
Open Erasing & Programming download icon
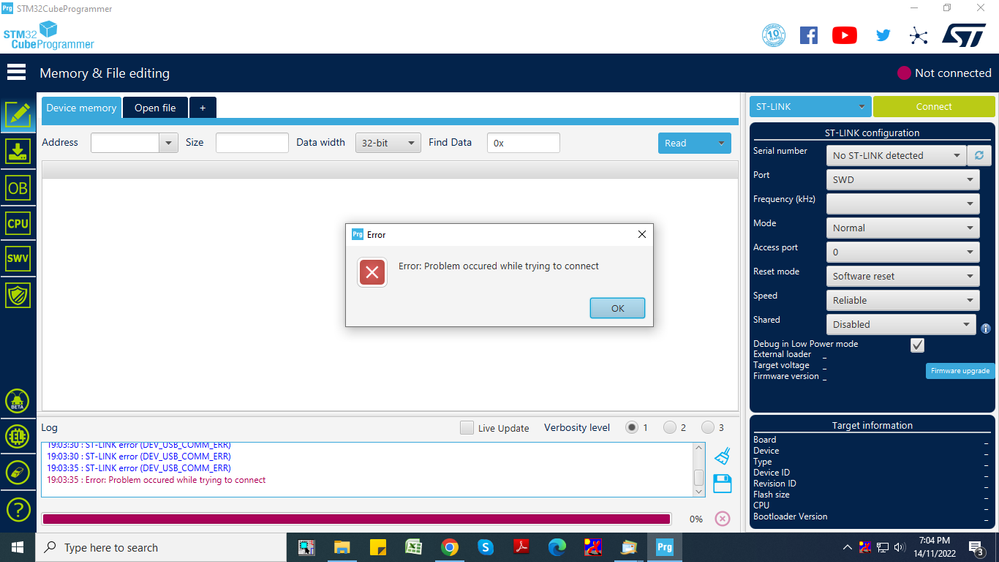(17, 152)
